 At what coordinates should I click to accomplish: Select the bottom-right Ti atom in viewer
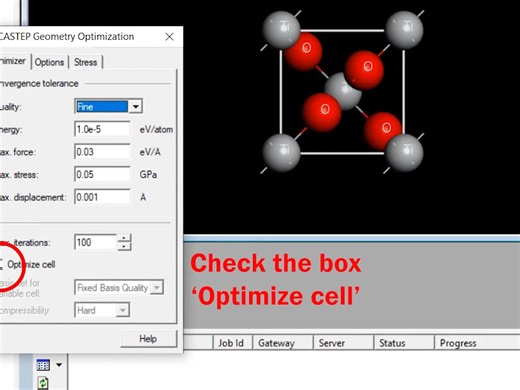404,152
